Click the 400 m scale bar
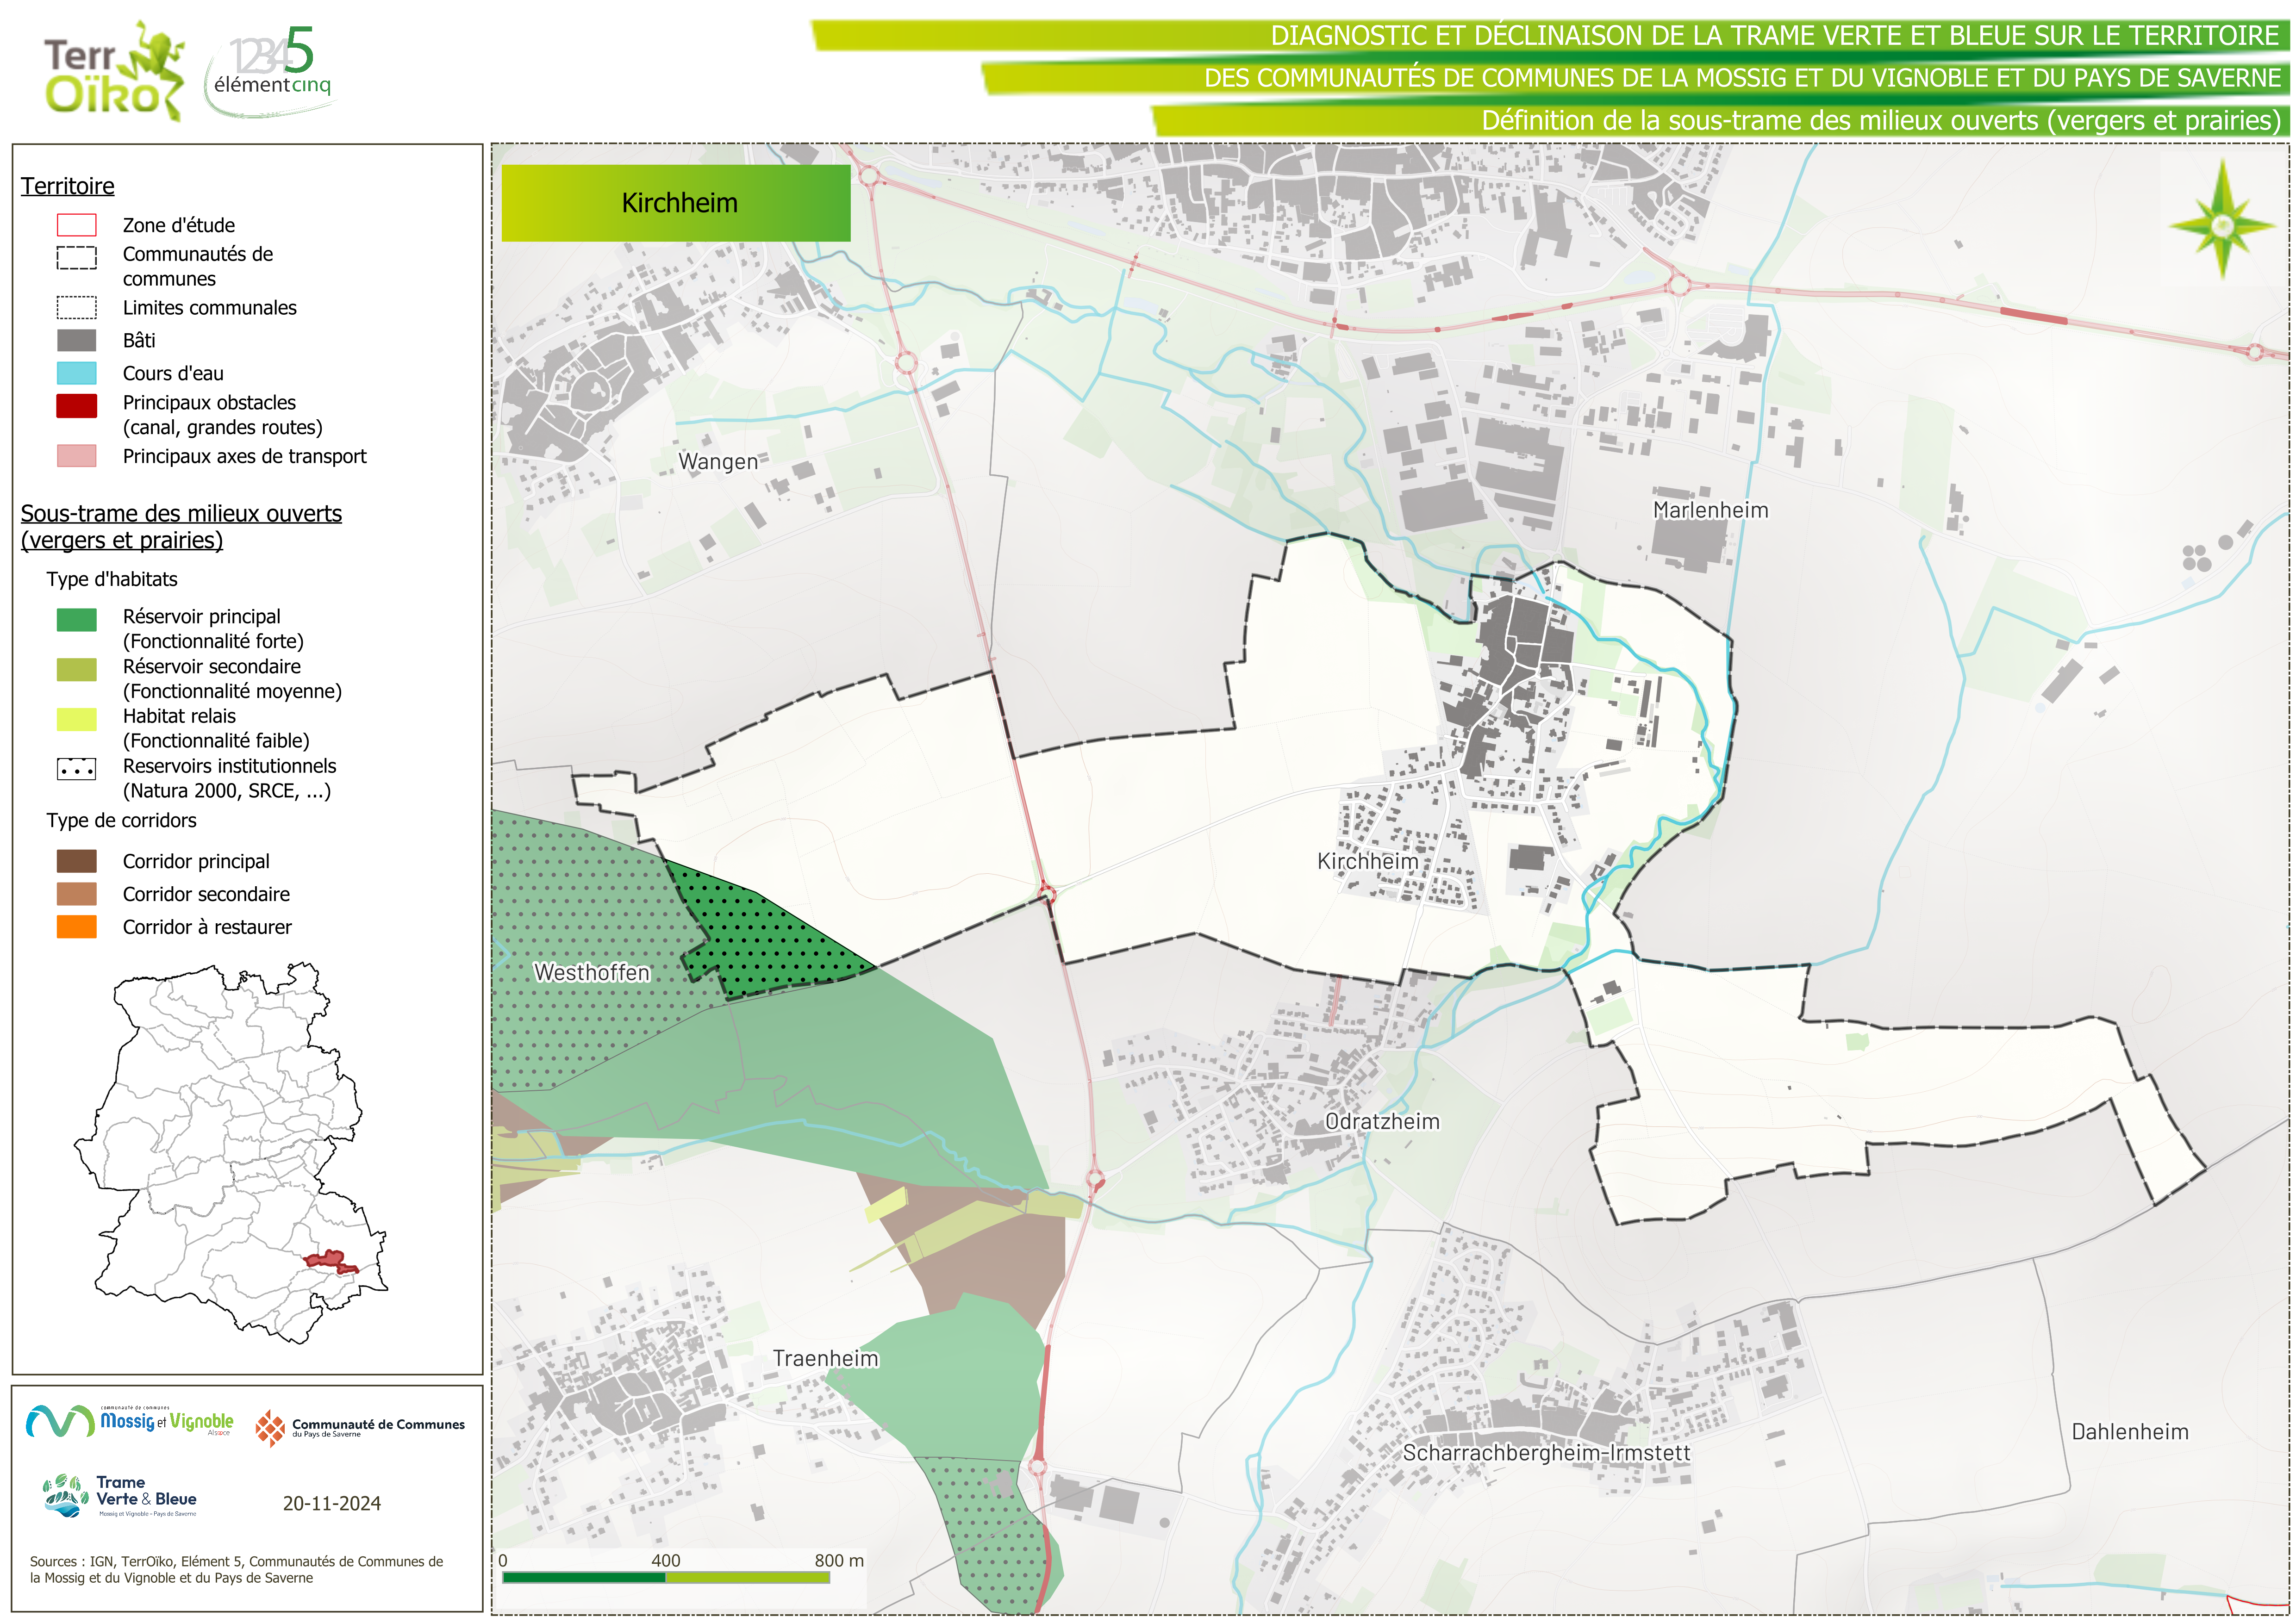2296x1623 pixels. (x=665, y=1577)
